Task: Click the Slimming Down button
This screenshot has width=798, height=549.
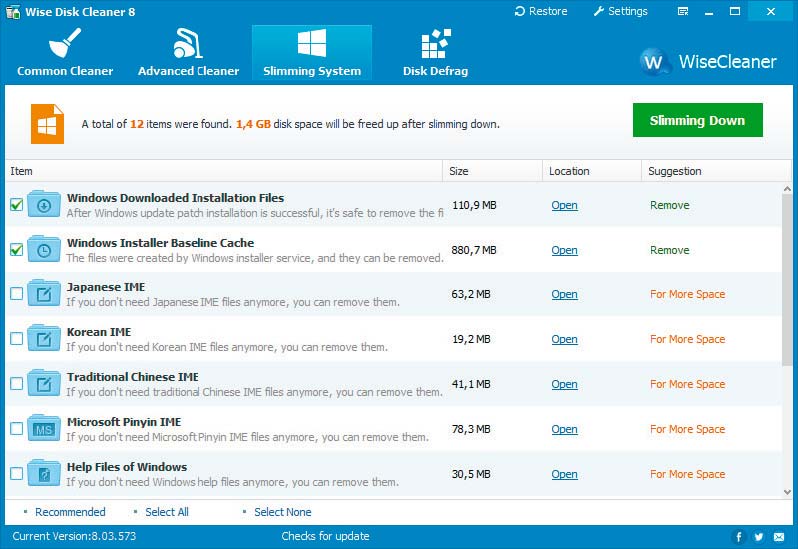Action: [697, 120]
